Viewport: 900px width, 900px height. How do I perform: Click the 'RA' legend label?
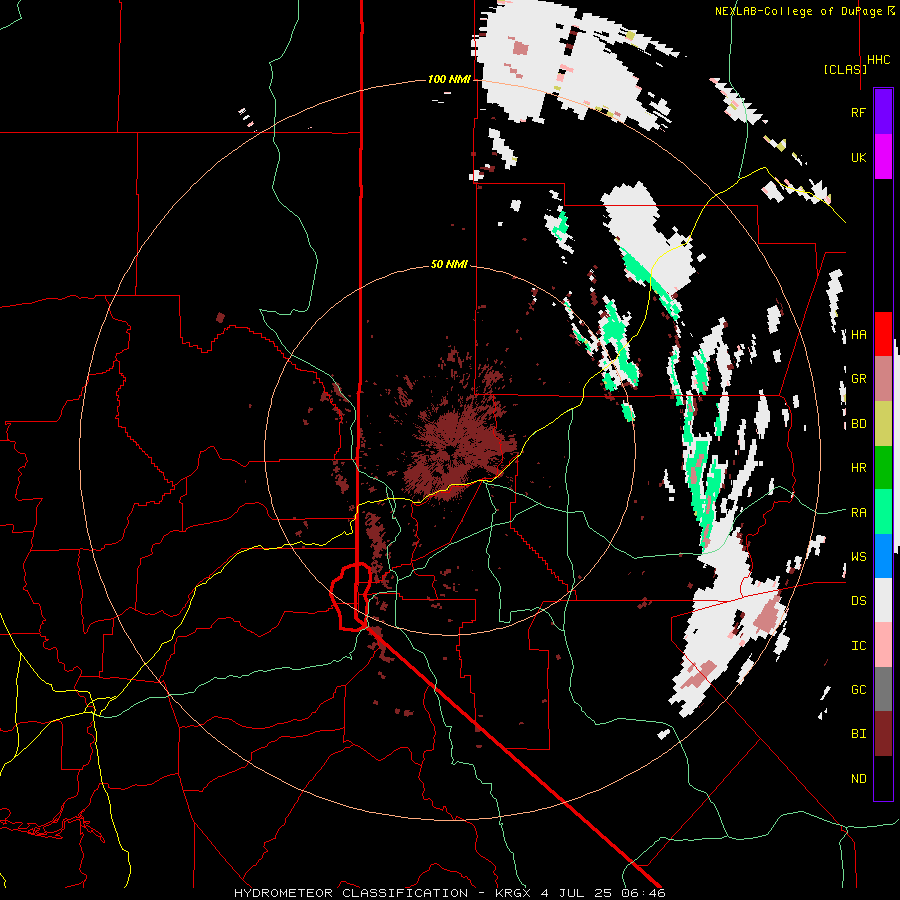tap(858, 513)
